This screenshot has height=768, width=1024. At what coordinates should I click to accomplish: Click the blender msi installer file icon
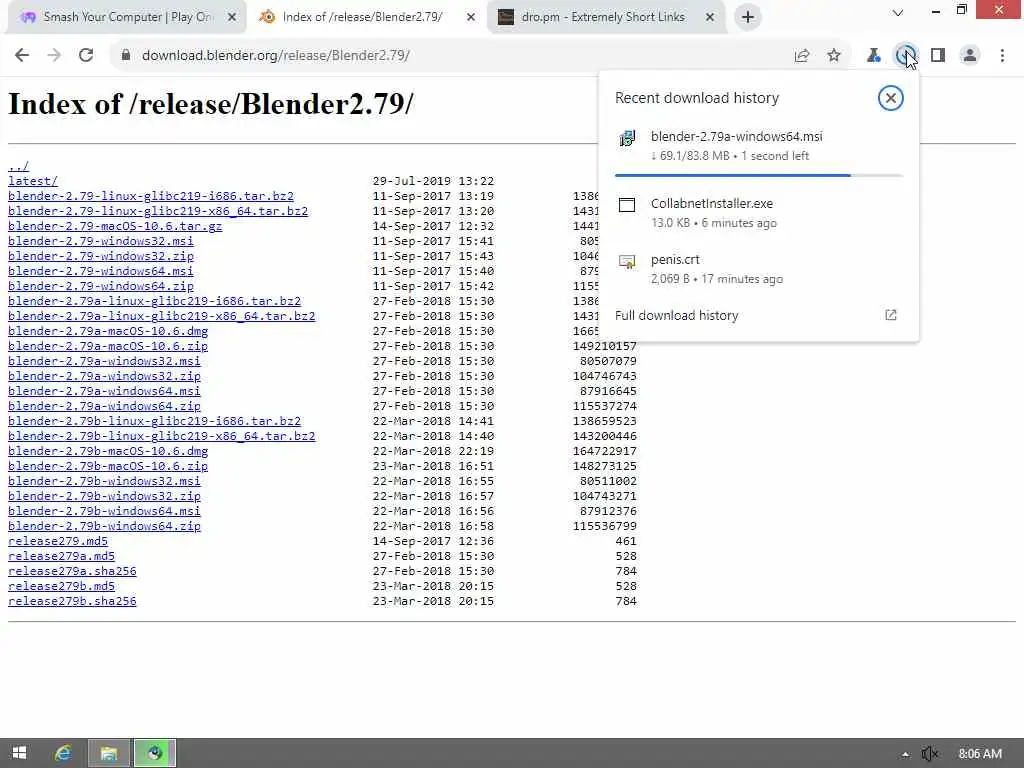tap(627, 138)
